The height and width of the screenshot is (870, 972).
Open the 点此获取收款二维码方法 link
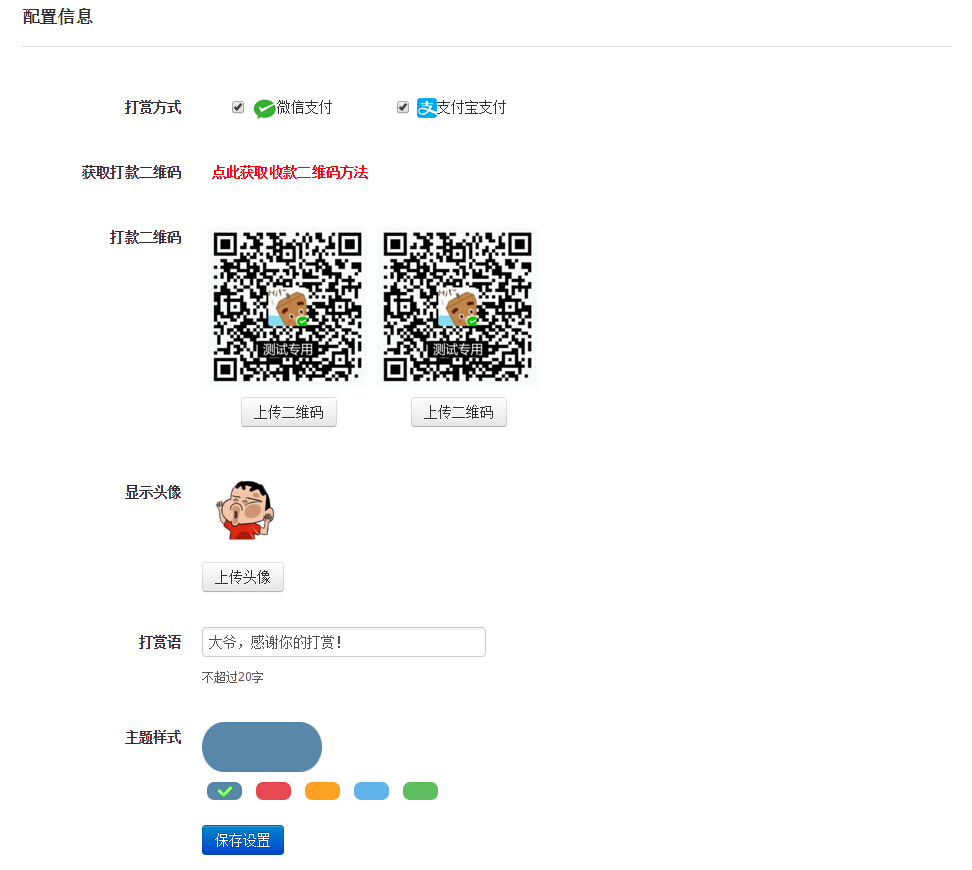coord(289,172)
